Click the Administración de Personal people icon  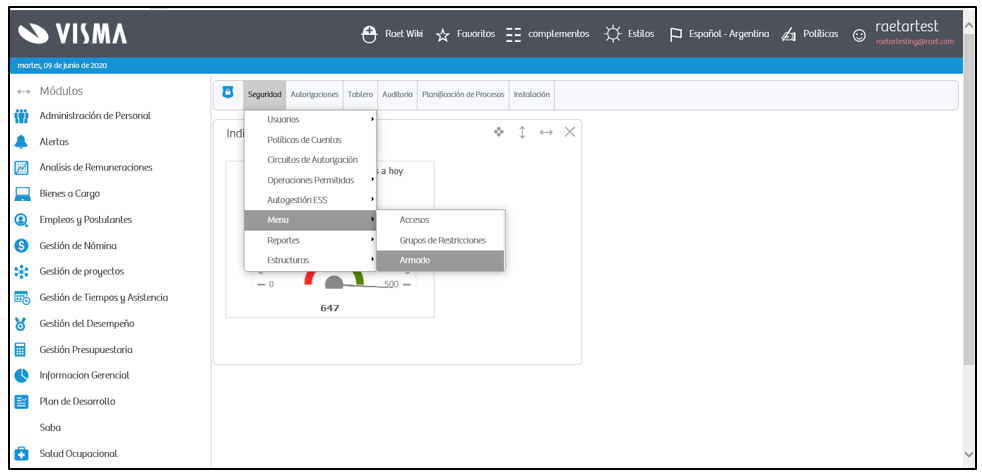[22, 116]
